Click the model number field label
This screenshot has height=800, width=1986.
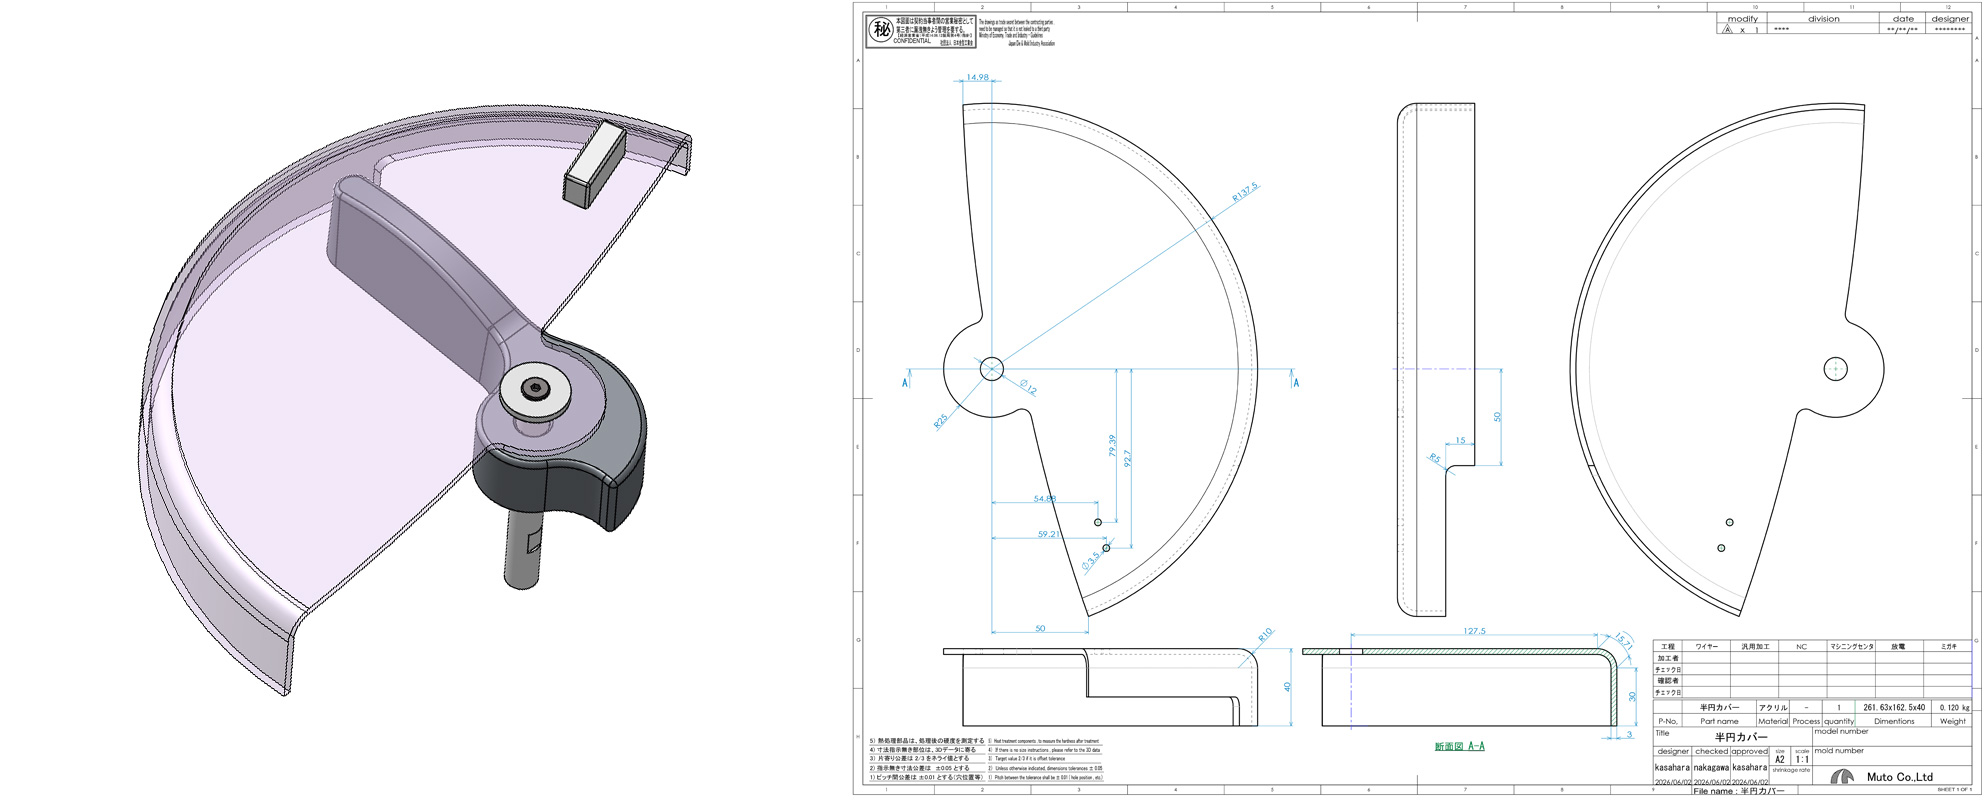coord(1841,731)
